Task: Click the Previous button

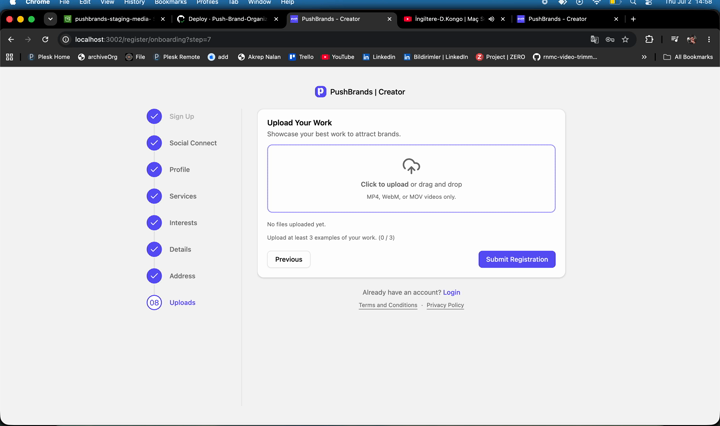Action: (x=289, y=259)
